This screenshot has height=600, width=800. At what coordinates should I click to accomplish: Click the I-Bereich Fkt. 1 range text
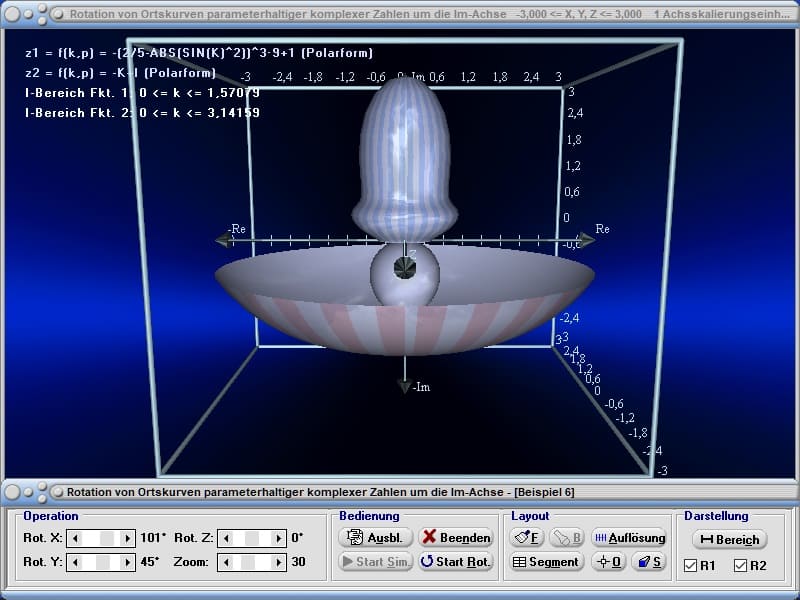pyautogui.click(x=142, y=93)
